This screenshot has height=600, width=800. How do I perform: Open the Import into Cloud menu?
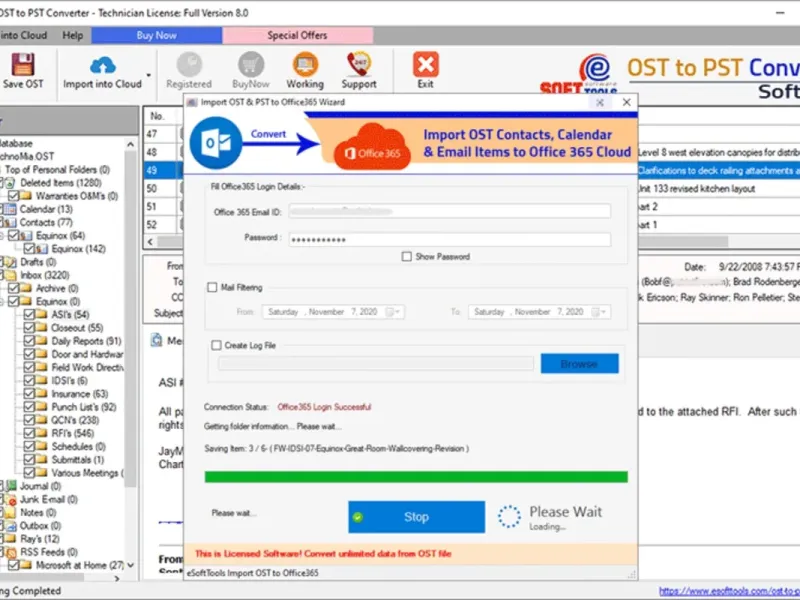pyautogui.click(x=23, y=35)
